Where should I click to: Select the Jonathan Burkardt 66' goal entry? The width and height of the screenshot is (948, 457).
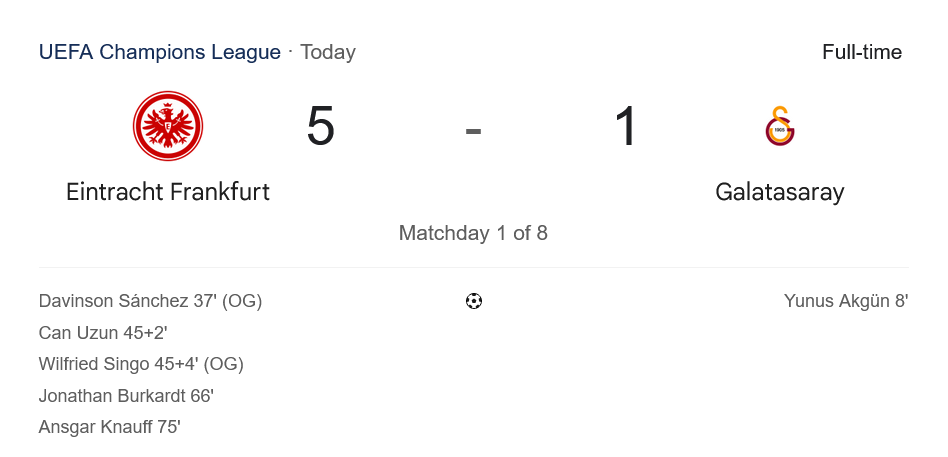[126, 396]
